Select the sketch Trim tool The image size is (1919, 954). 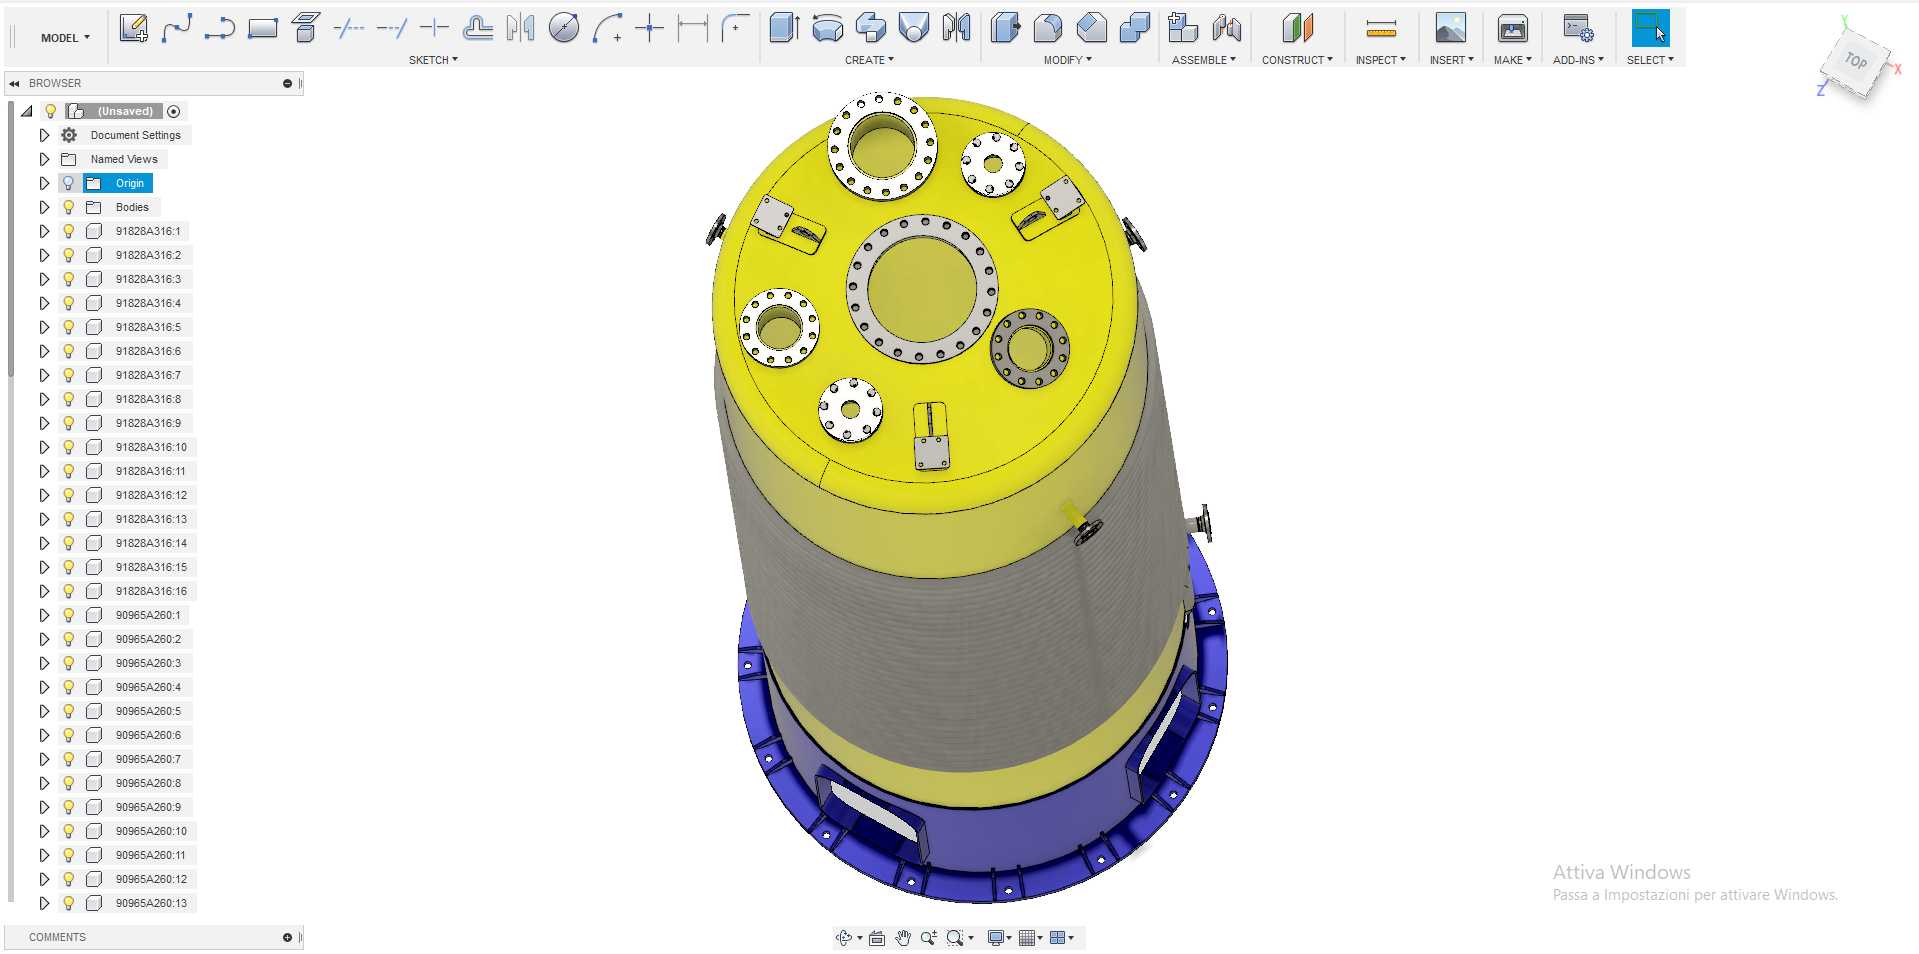pos(348,28)
